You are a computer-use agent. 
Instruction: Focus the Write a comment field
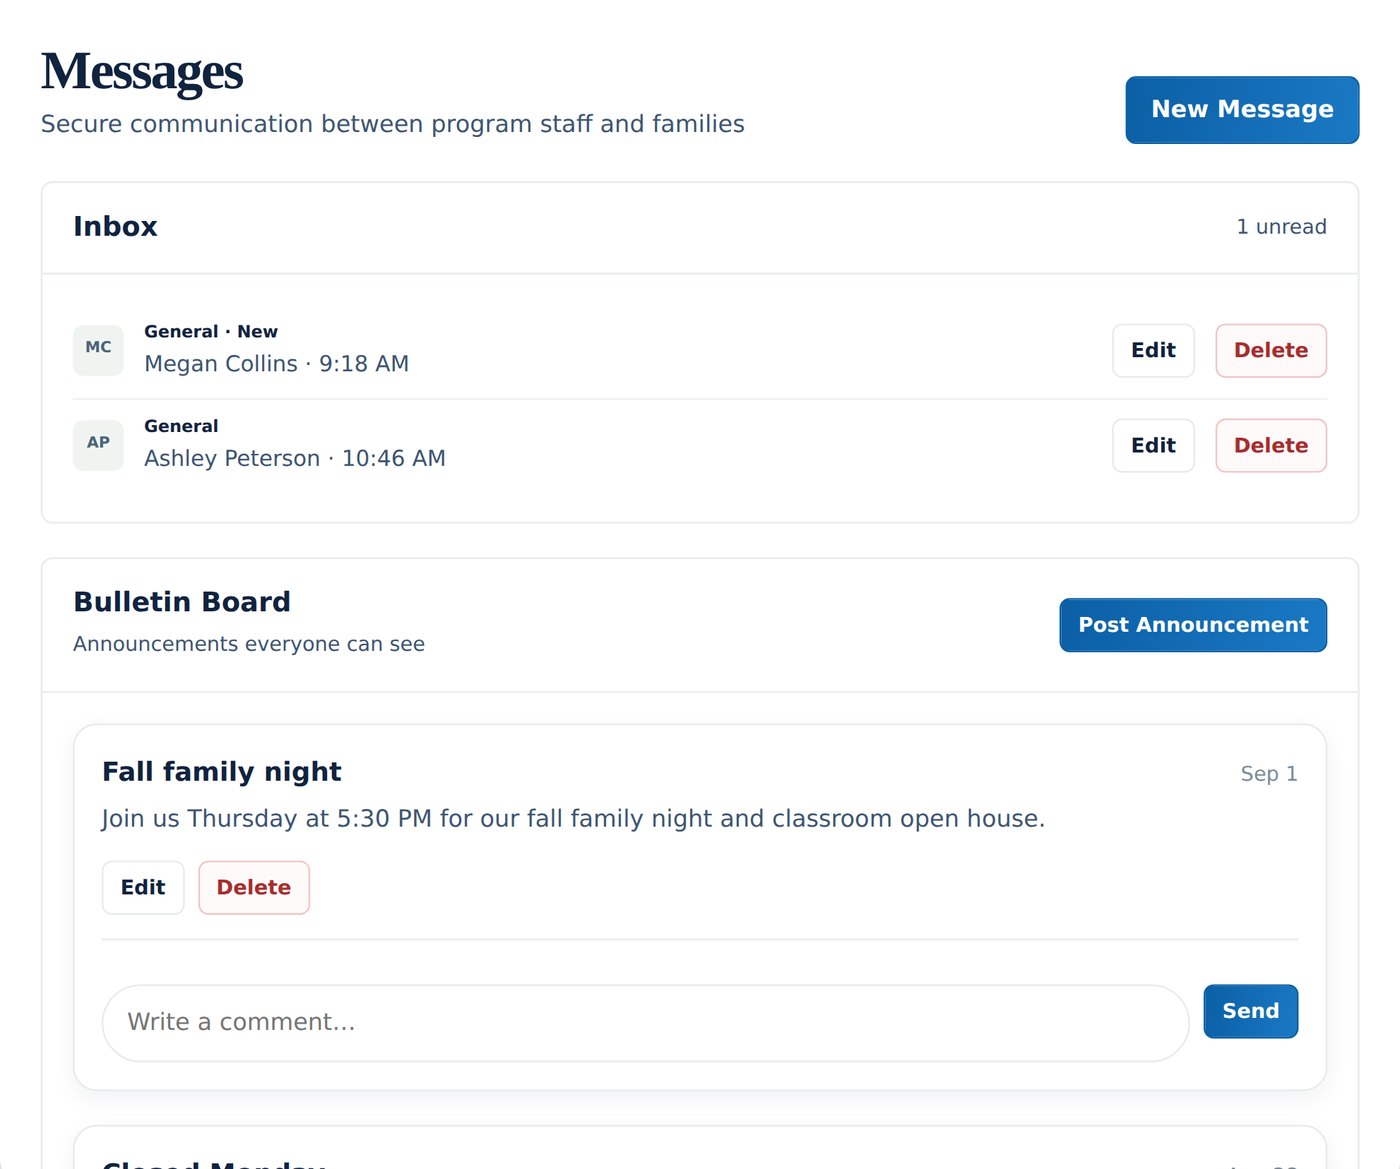[645, 1023]
